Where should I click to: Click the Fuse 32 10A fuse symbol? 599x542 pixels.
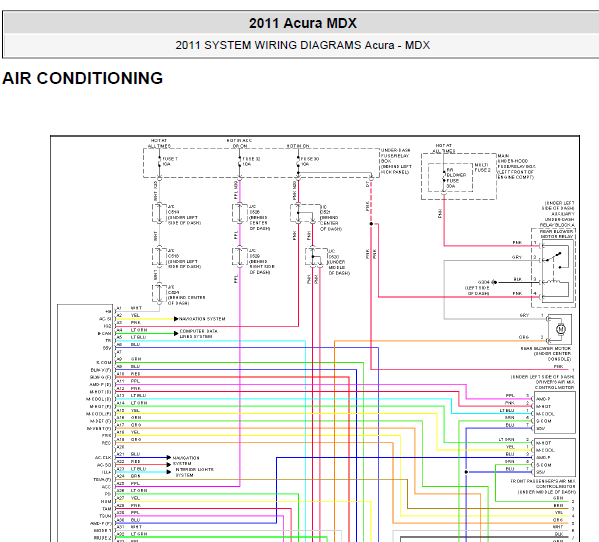tap(240, 162)
